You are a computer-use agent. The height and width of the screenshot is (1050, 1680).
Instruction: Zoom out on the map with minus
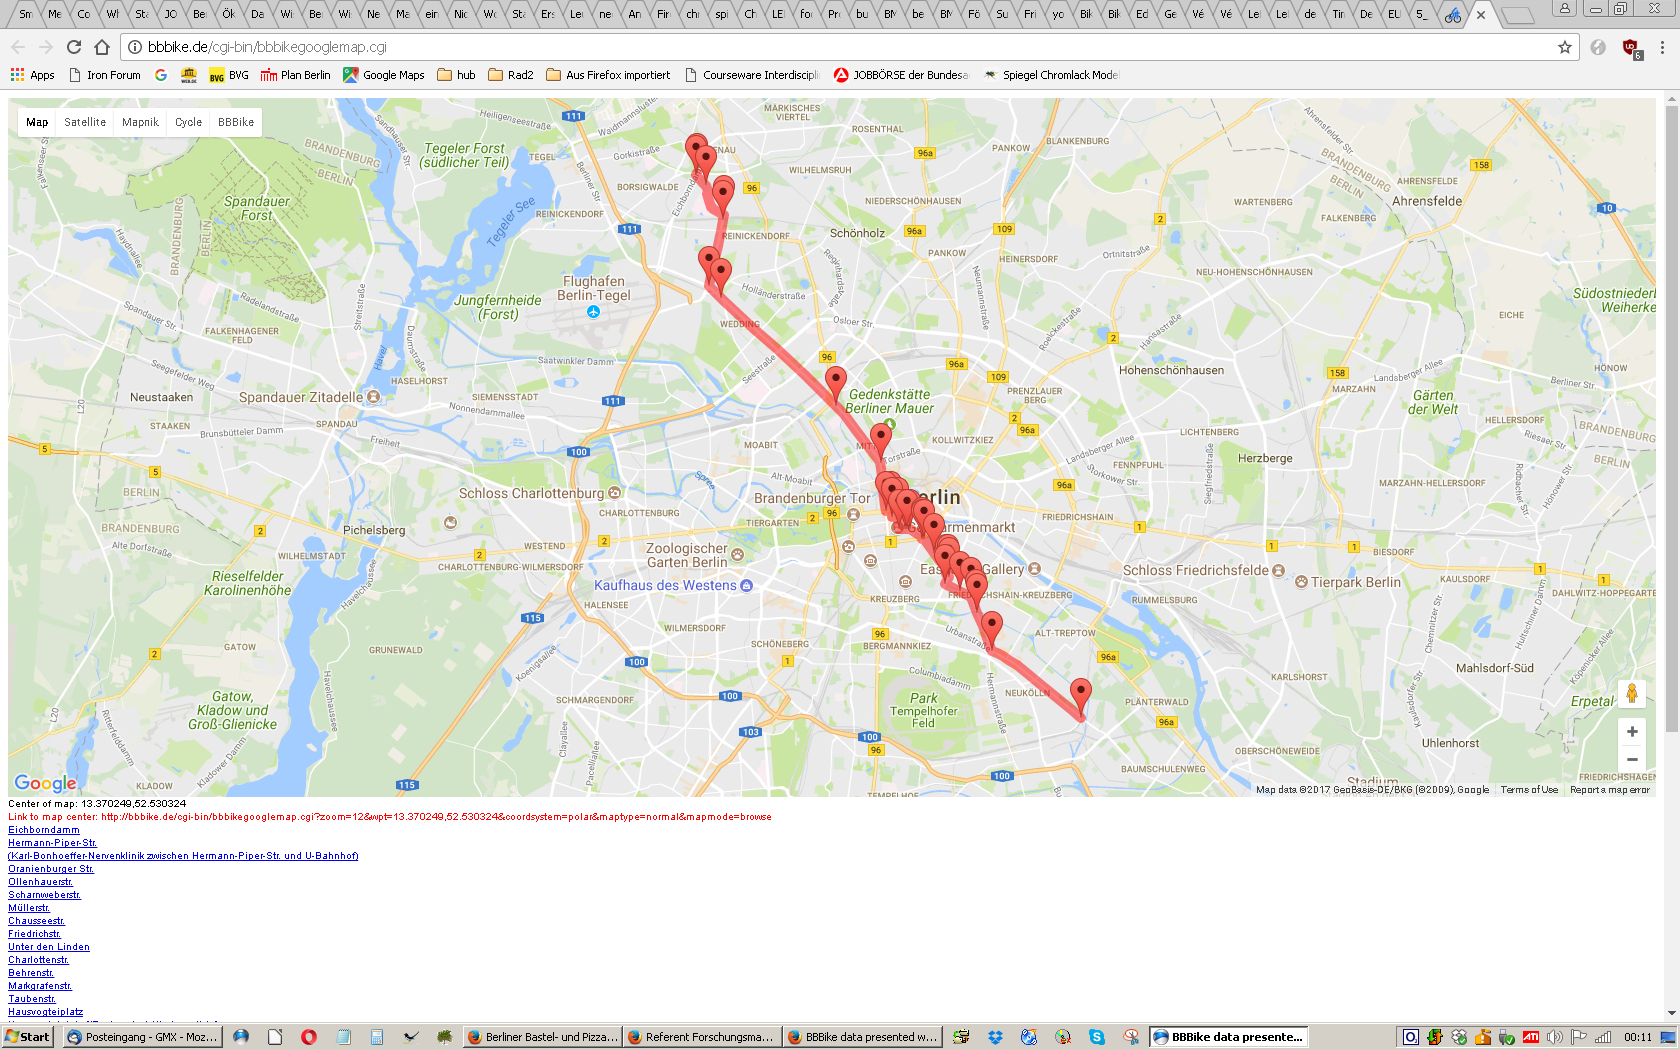point(1632,760)
